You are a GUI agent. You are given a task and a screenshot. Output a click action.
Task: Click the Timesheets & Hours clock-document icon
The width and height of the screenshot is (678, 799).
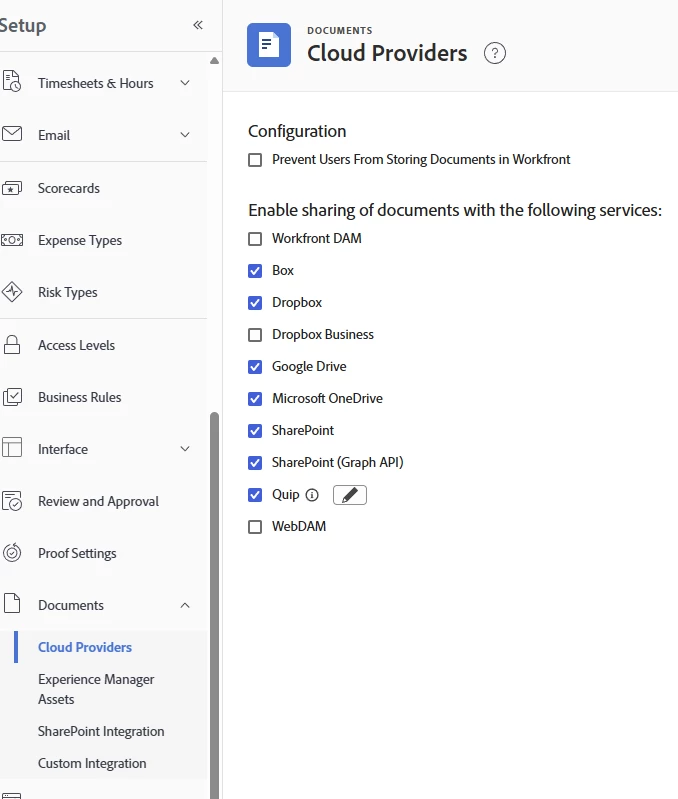12,82
